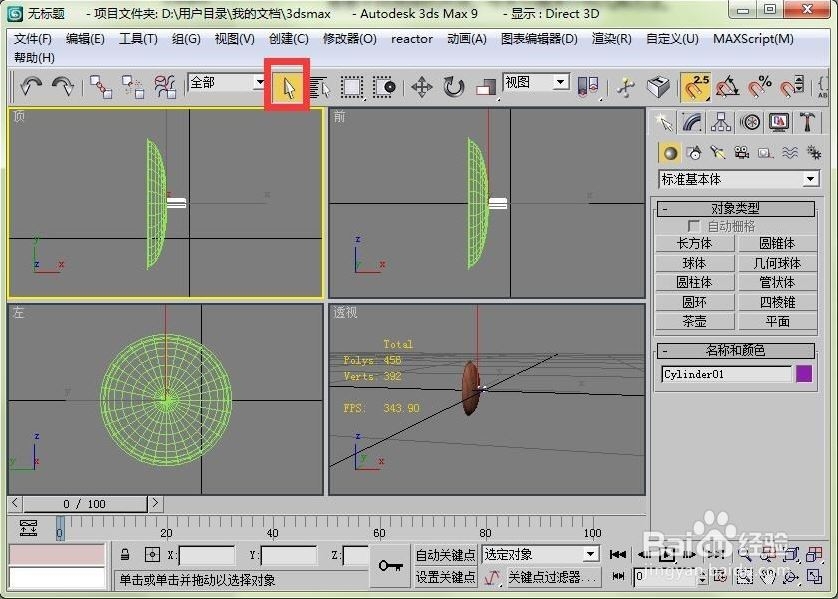Viewport: 838px width, 599px height.
Task: Open the 工具(T) menu
Action: click(138, 39)
